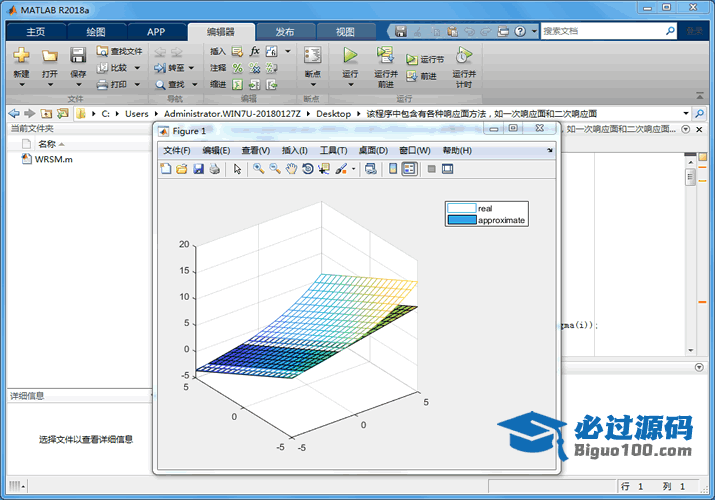Open Figure 1 帮助(H) menu
The width and height of the screenshot is (715, 500).
[457, 150]
